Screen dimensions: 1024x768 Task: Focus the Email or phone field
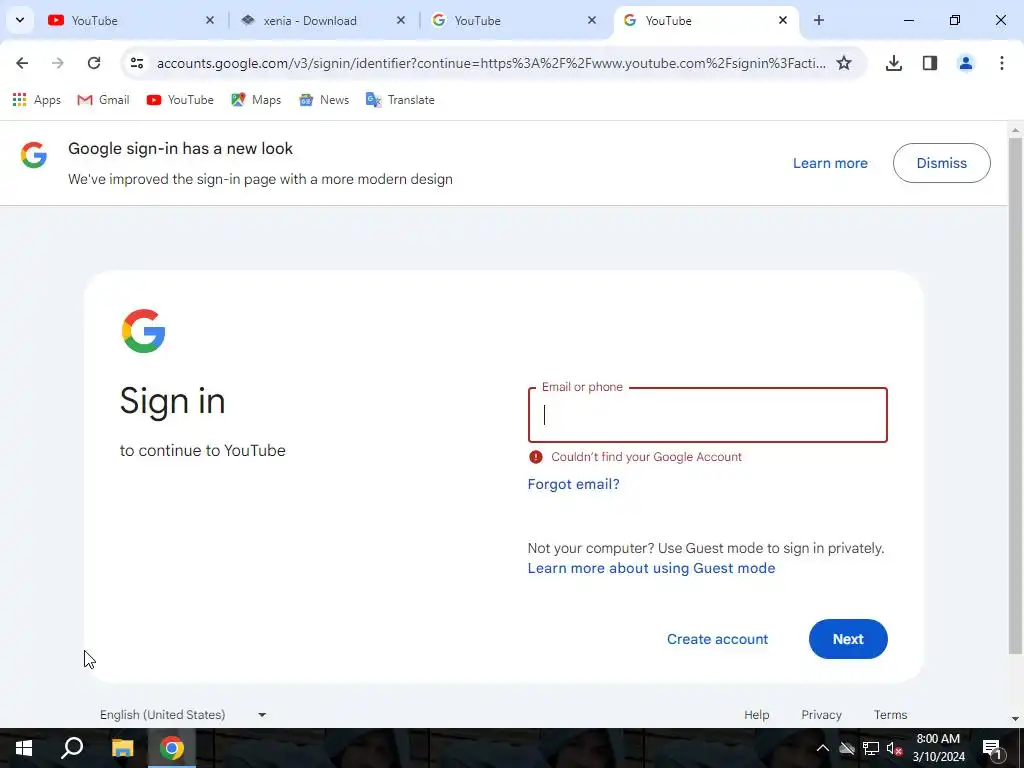[707, 415]
